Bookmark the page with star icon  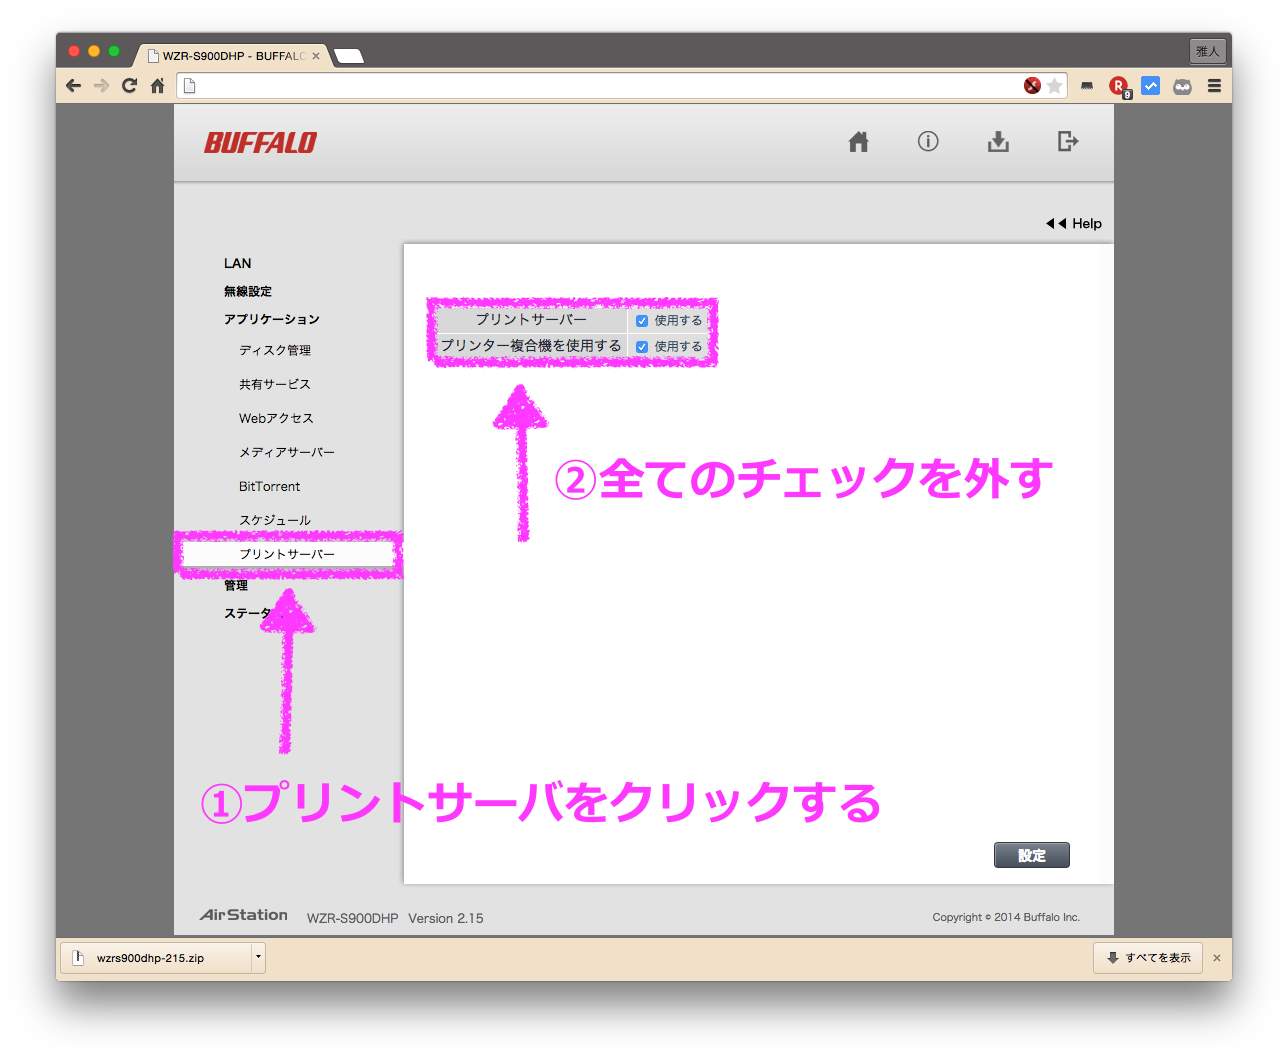(1054, 86)
